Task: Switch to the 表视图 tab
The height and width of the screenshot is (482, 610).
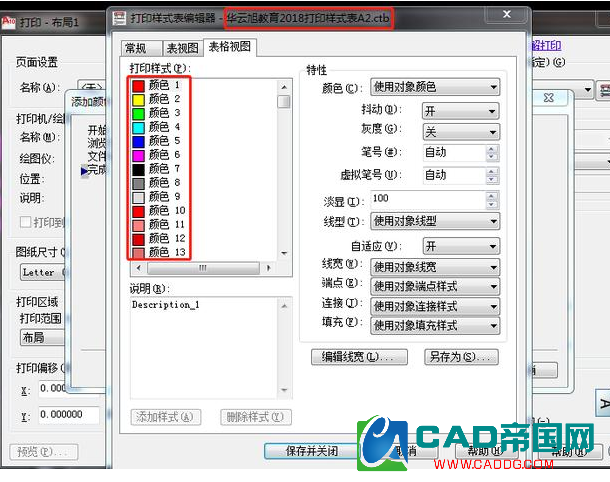Action: click(x=182, y=48)
